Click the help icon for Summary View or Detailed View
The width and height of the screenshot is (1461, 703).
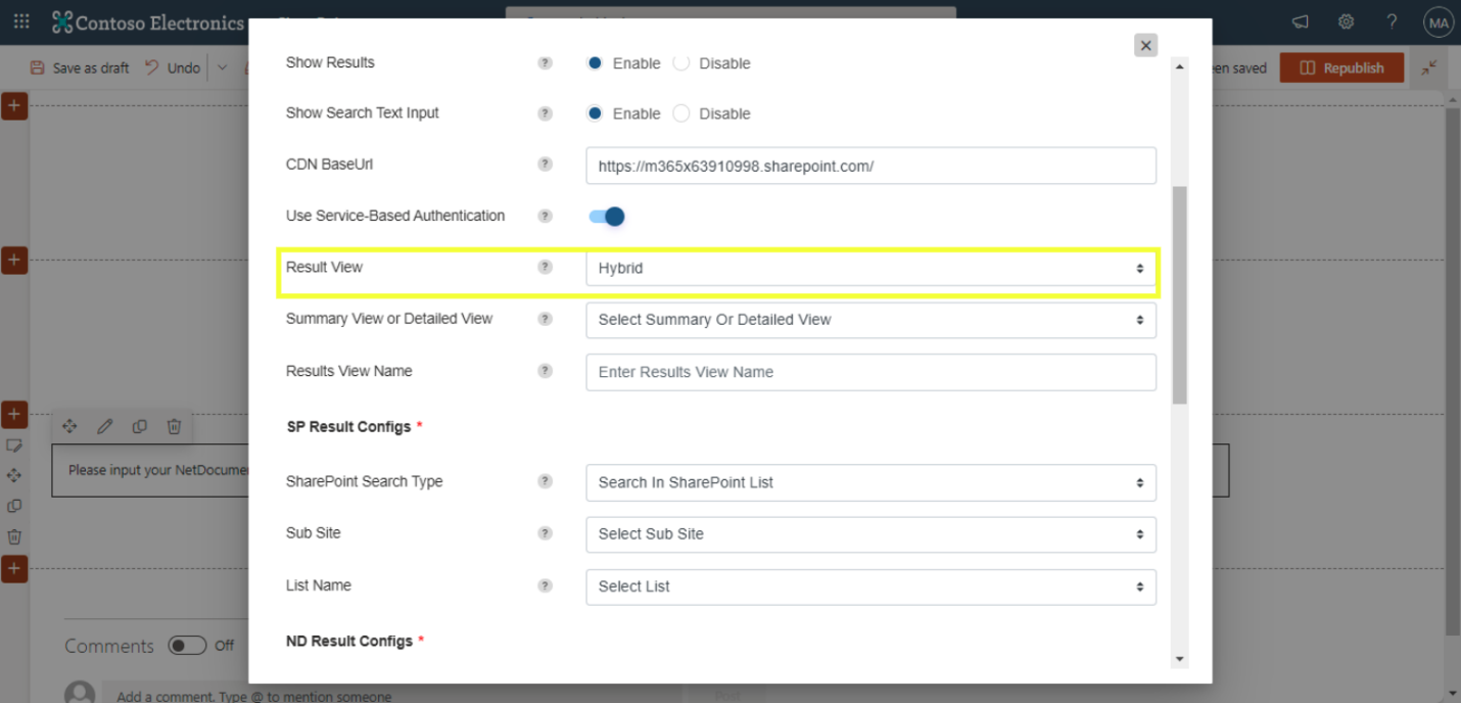[545, 319]
